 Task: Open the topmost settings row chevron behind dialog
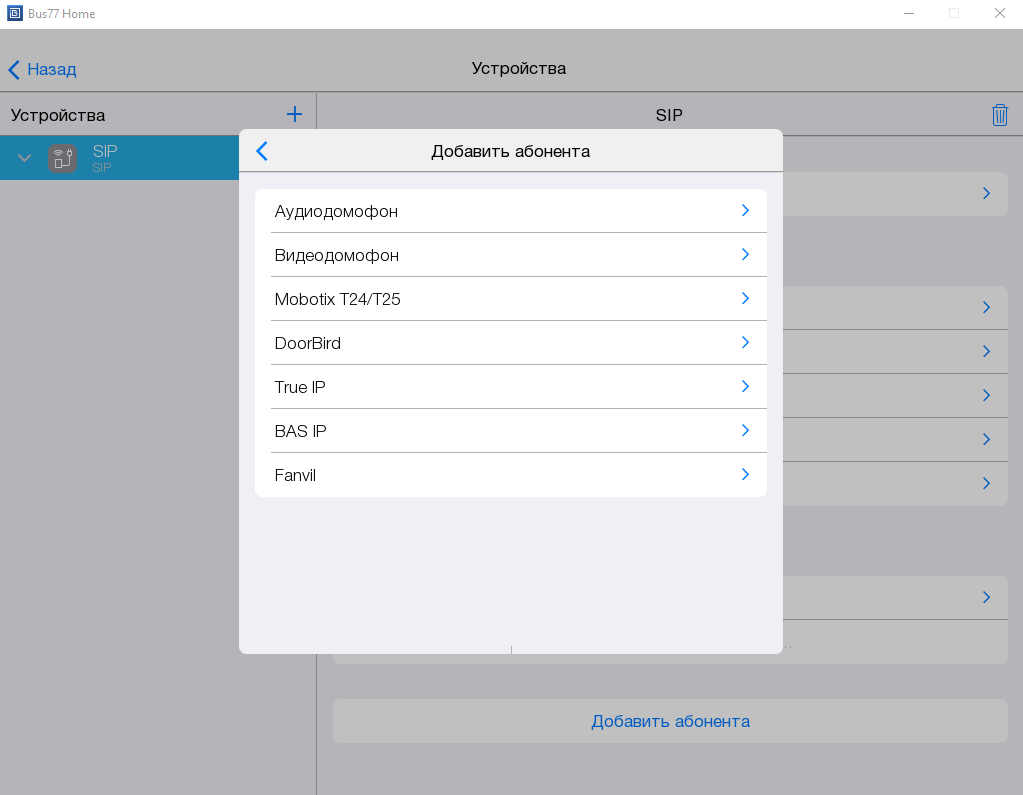[986, 194]
